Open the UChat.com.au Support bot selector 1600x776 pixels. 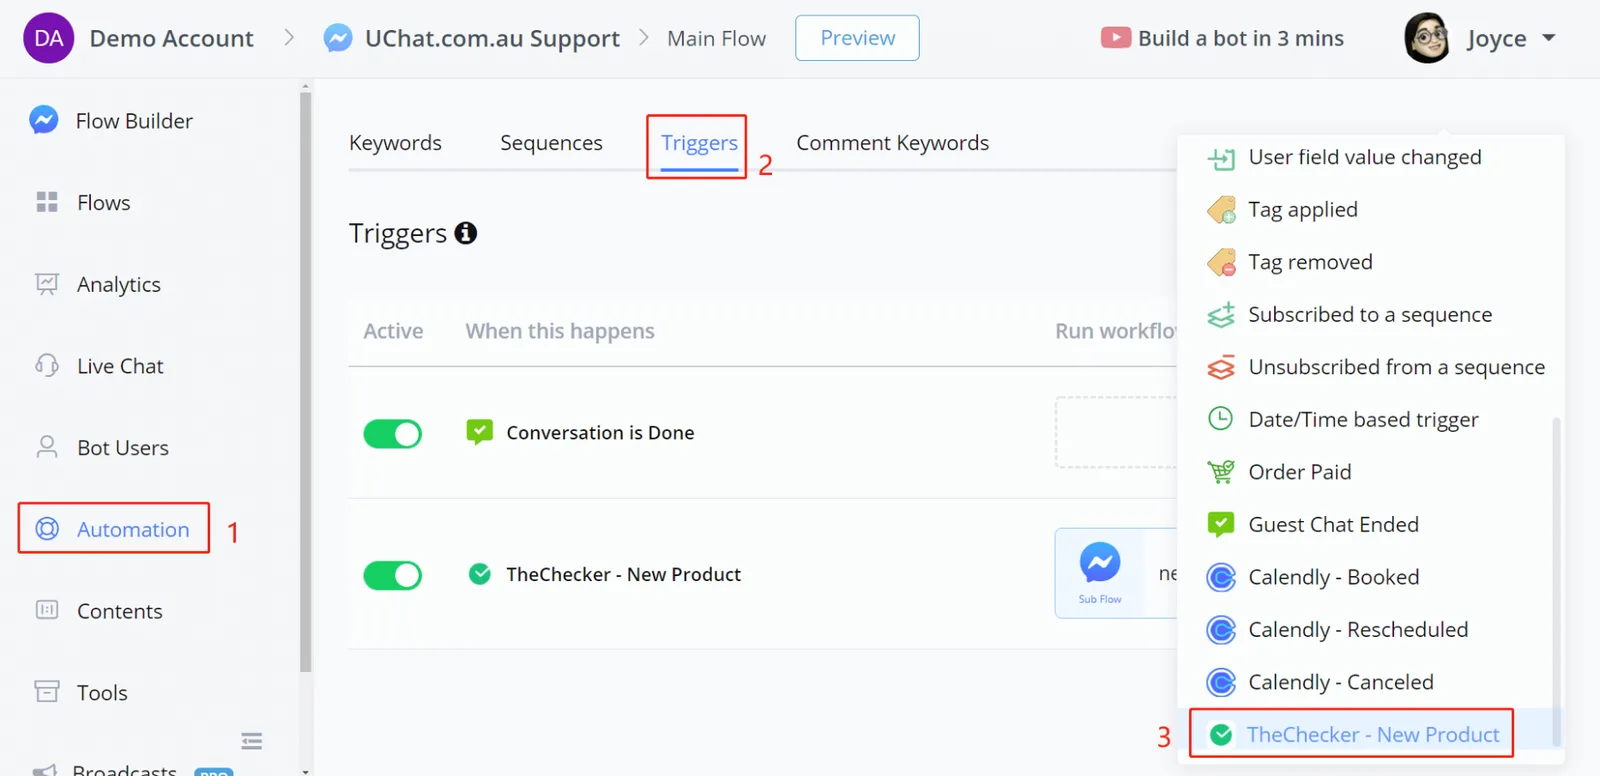(x=471, y=38)
